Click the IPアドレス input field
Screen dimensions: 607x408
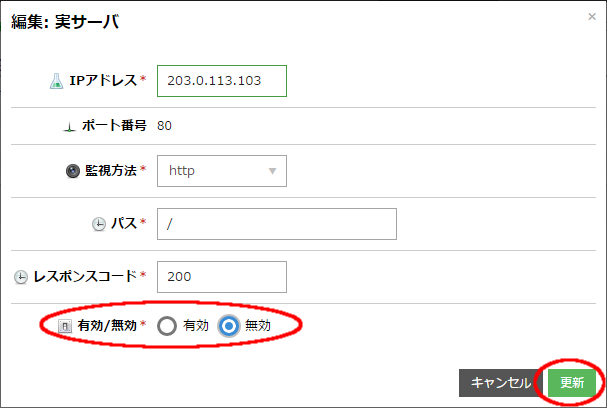tap(222, 81)
